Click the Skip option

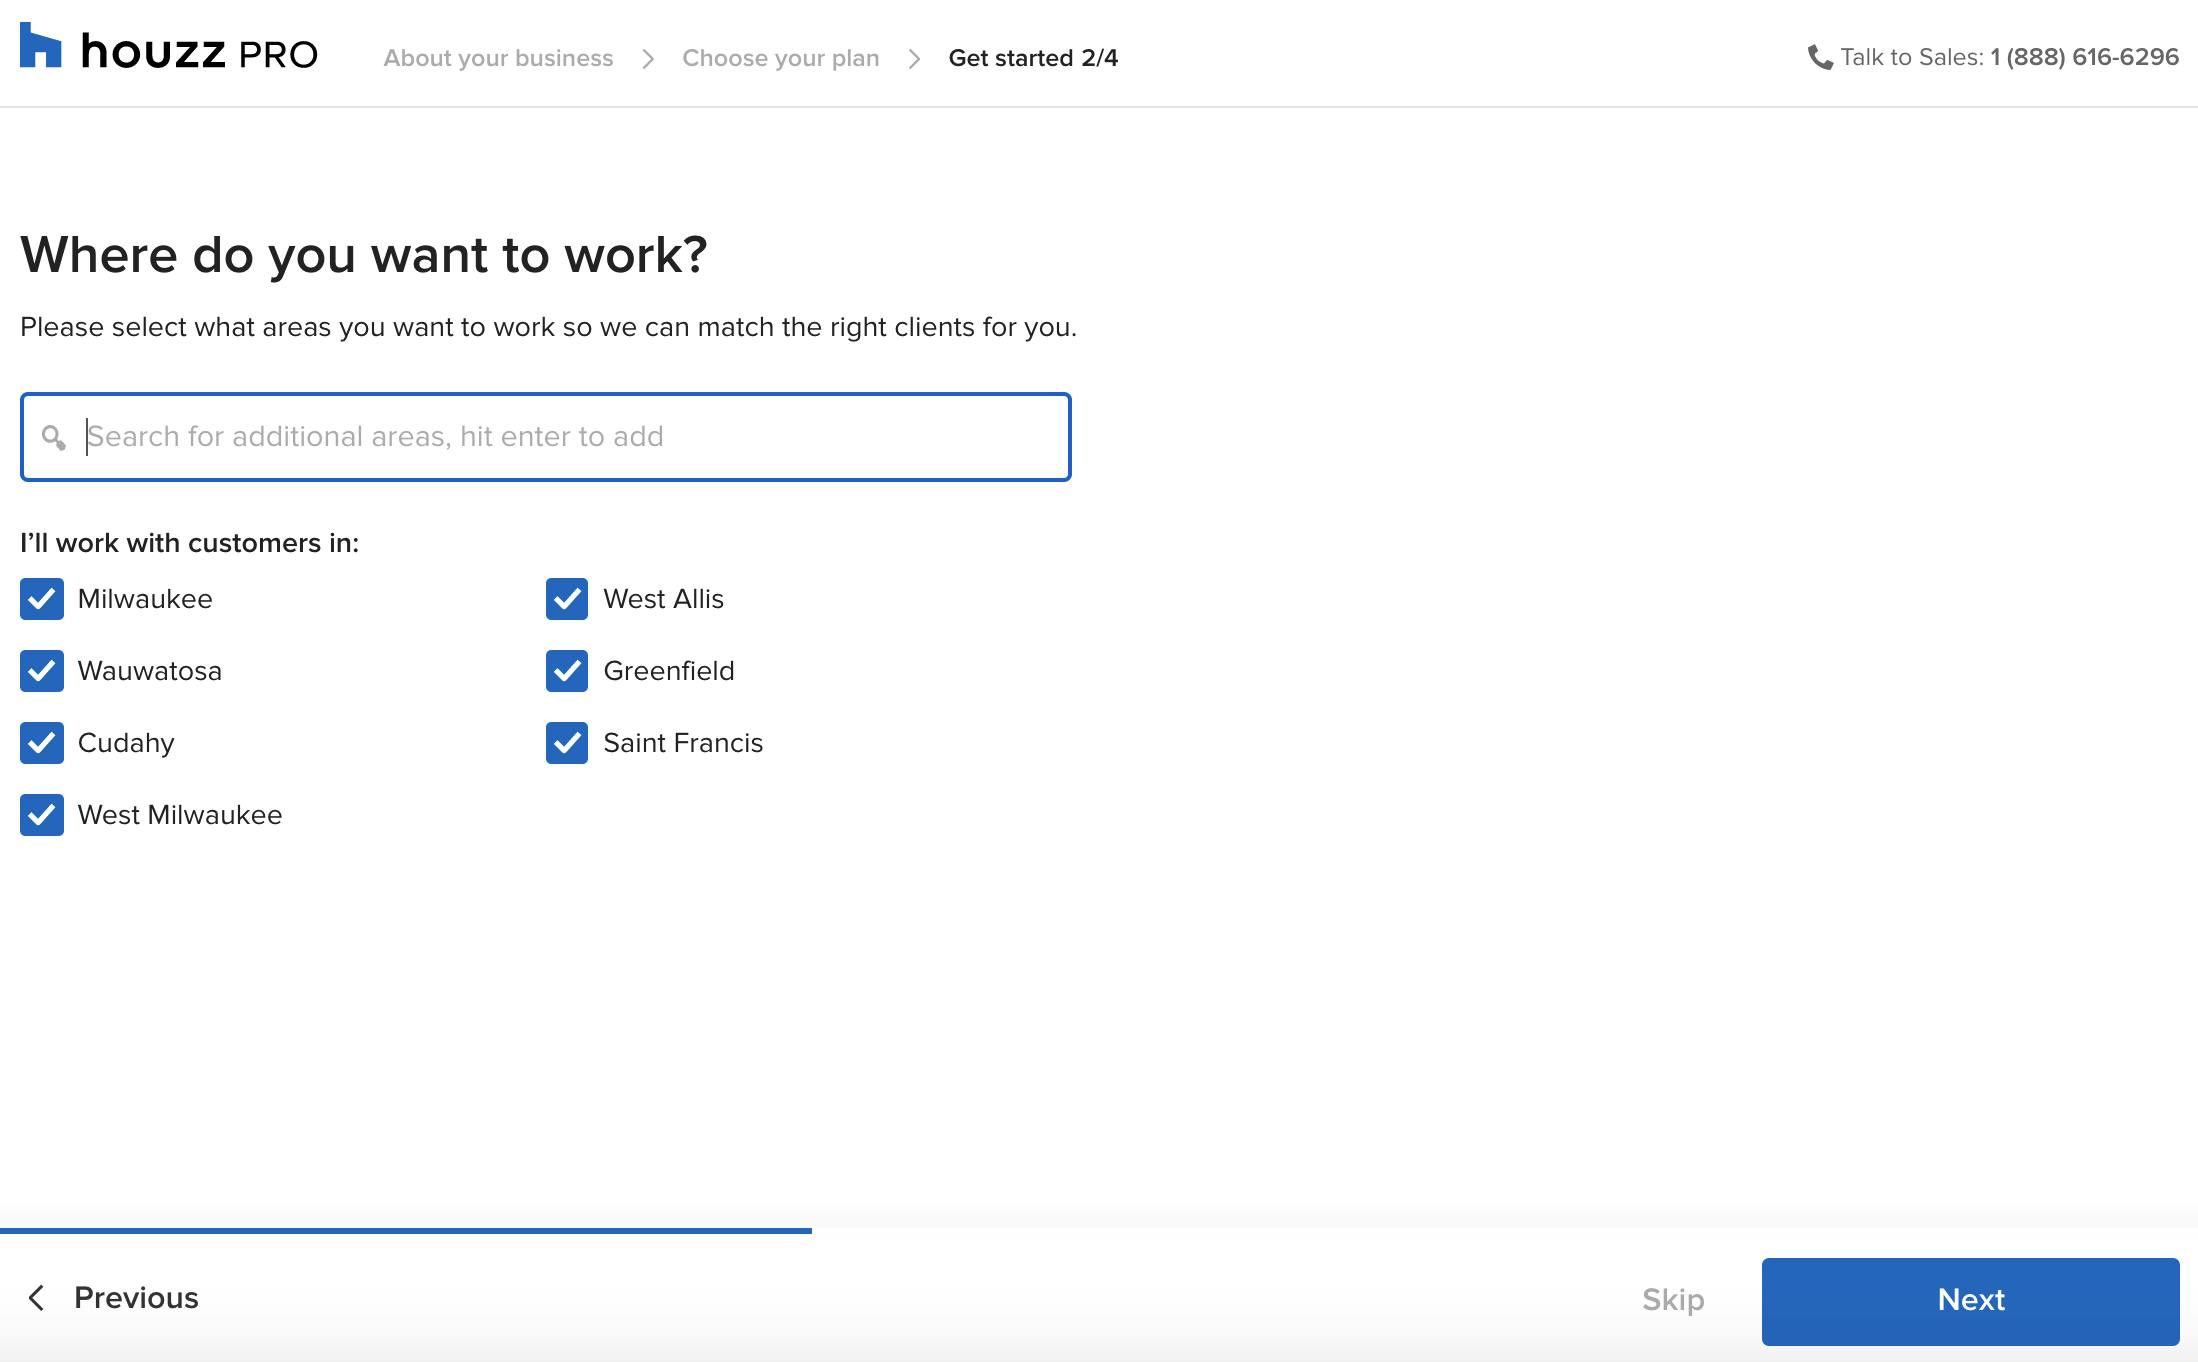pyautogui.click(x=1673, y=1300)
